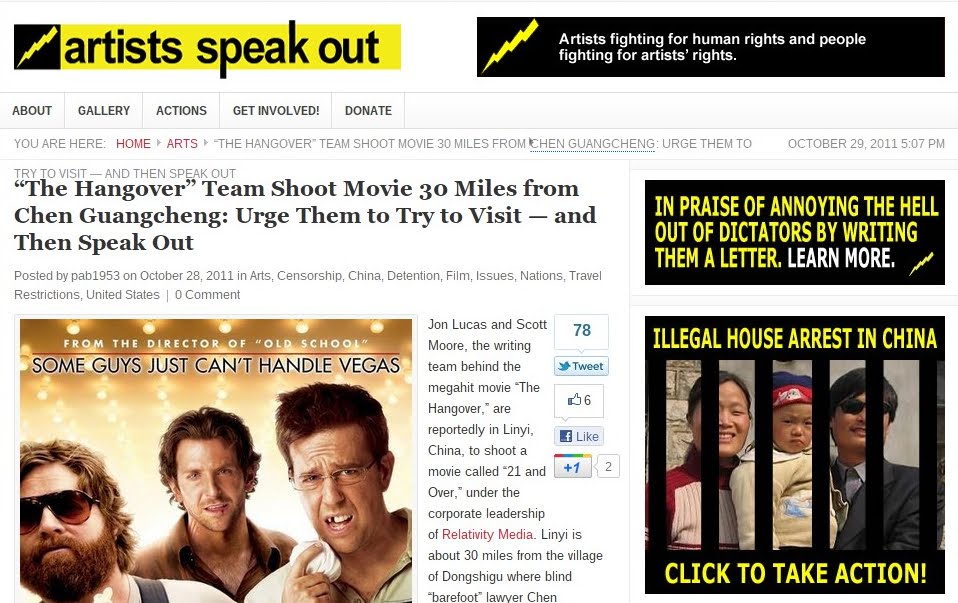
Task: Click the date OCTOBER 29, 2011 5:07 PM
Action: 866,144
